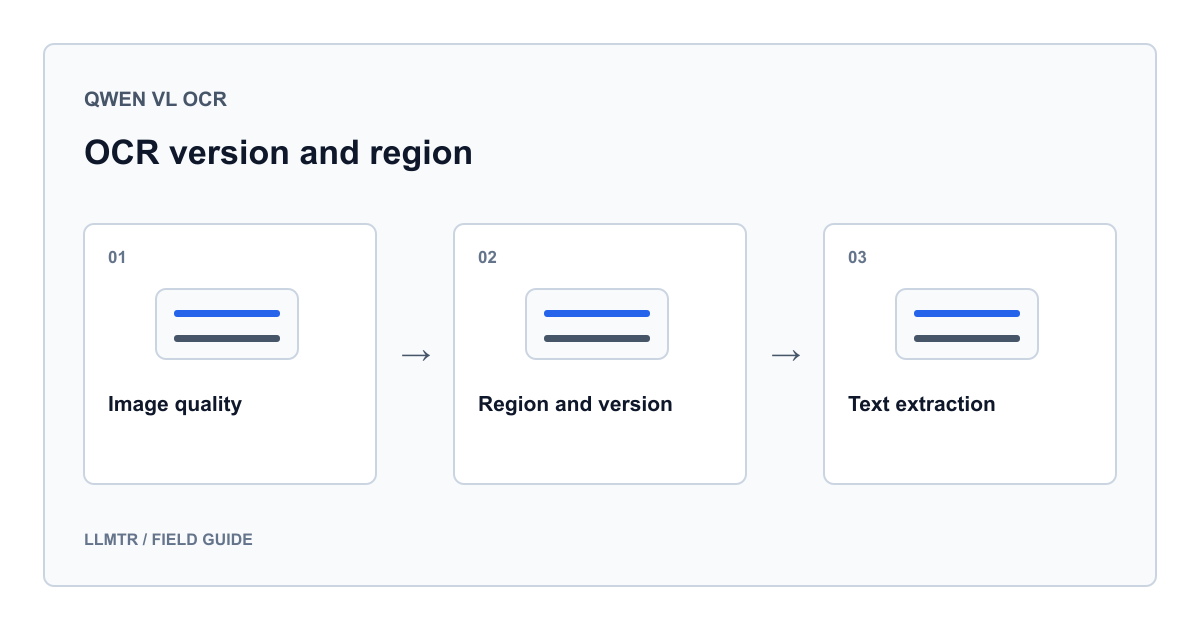
Task: Click the gray line in card 01 icon
Action: (x=227, y=338)
